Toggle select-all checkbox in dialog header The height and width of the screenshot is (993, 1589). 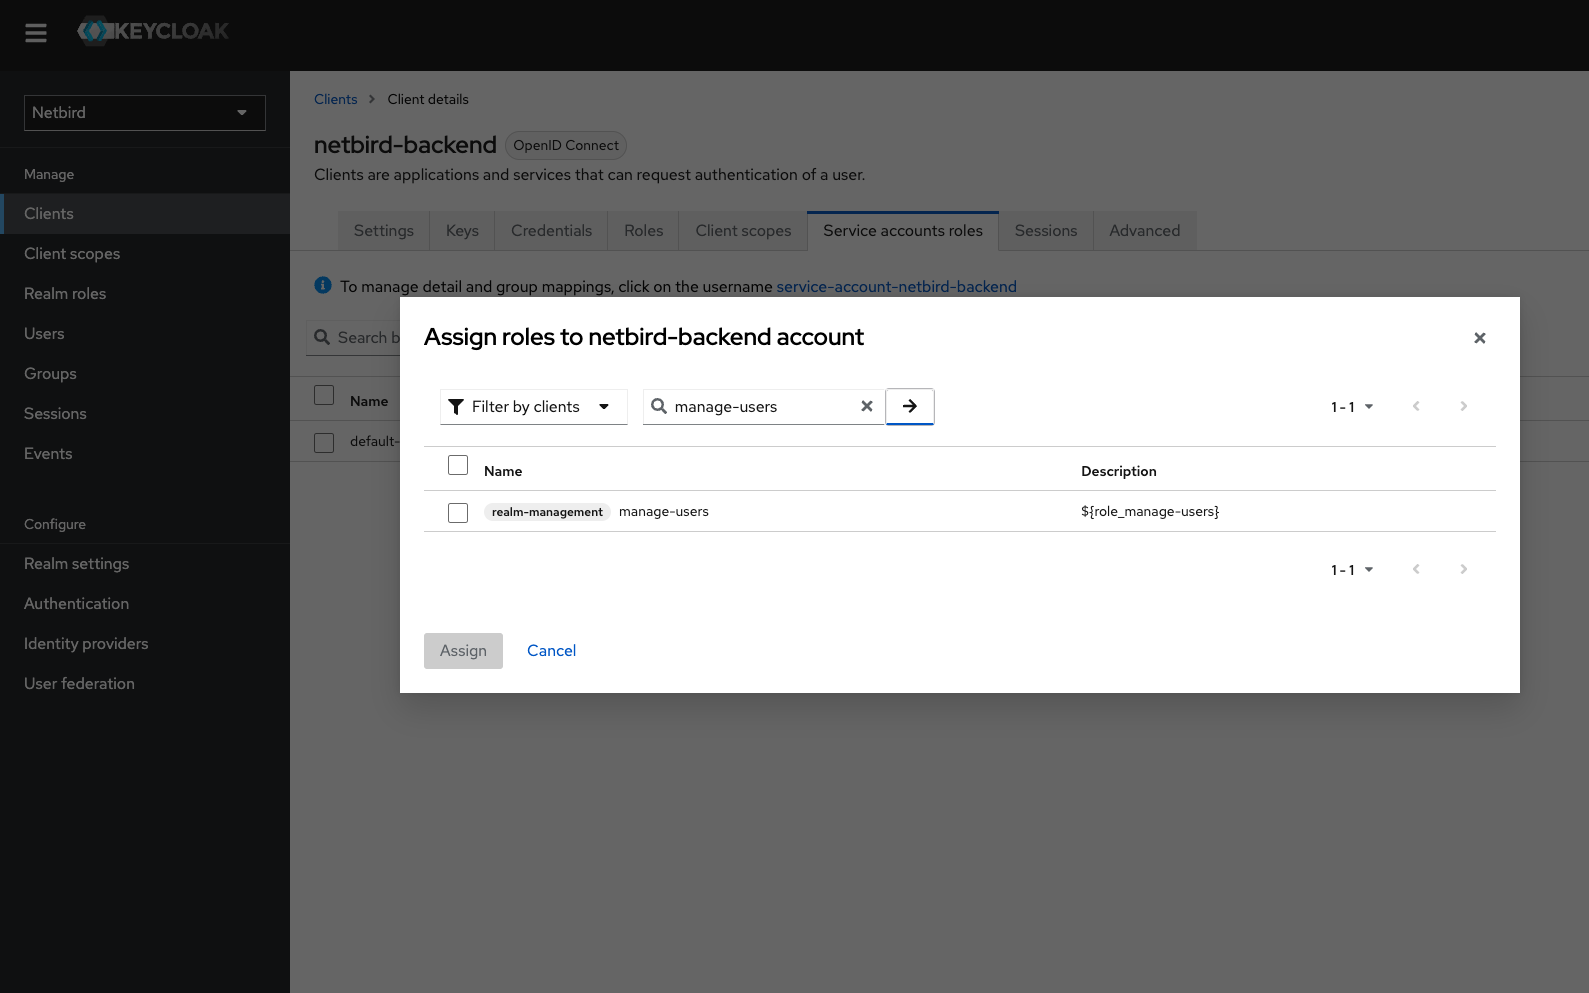(458, 466)
